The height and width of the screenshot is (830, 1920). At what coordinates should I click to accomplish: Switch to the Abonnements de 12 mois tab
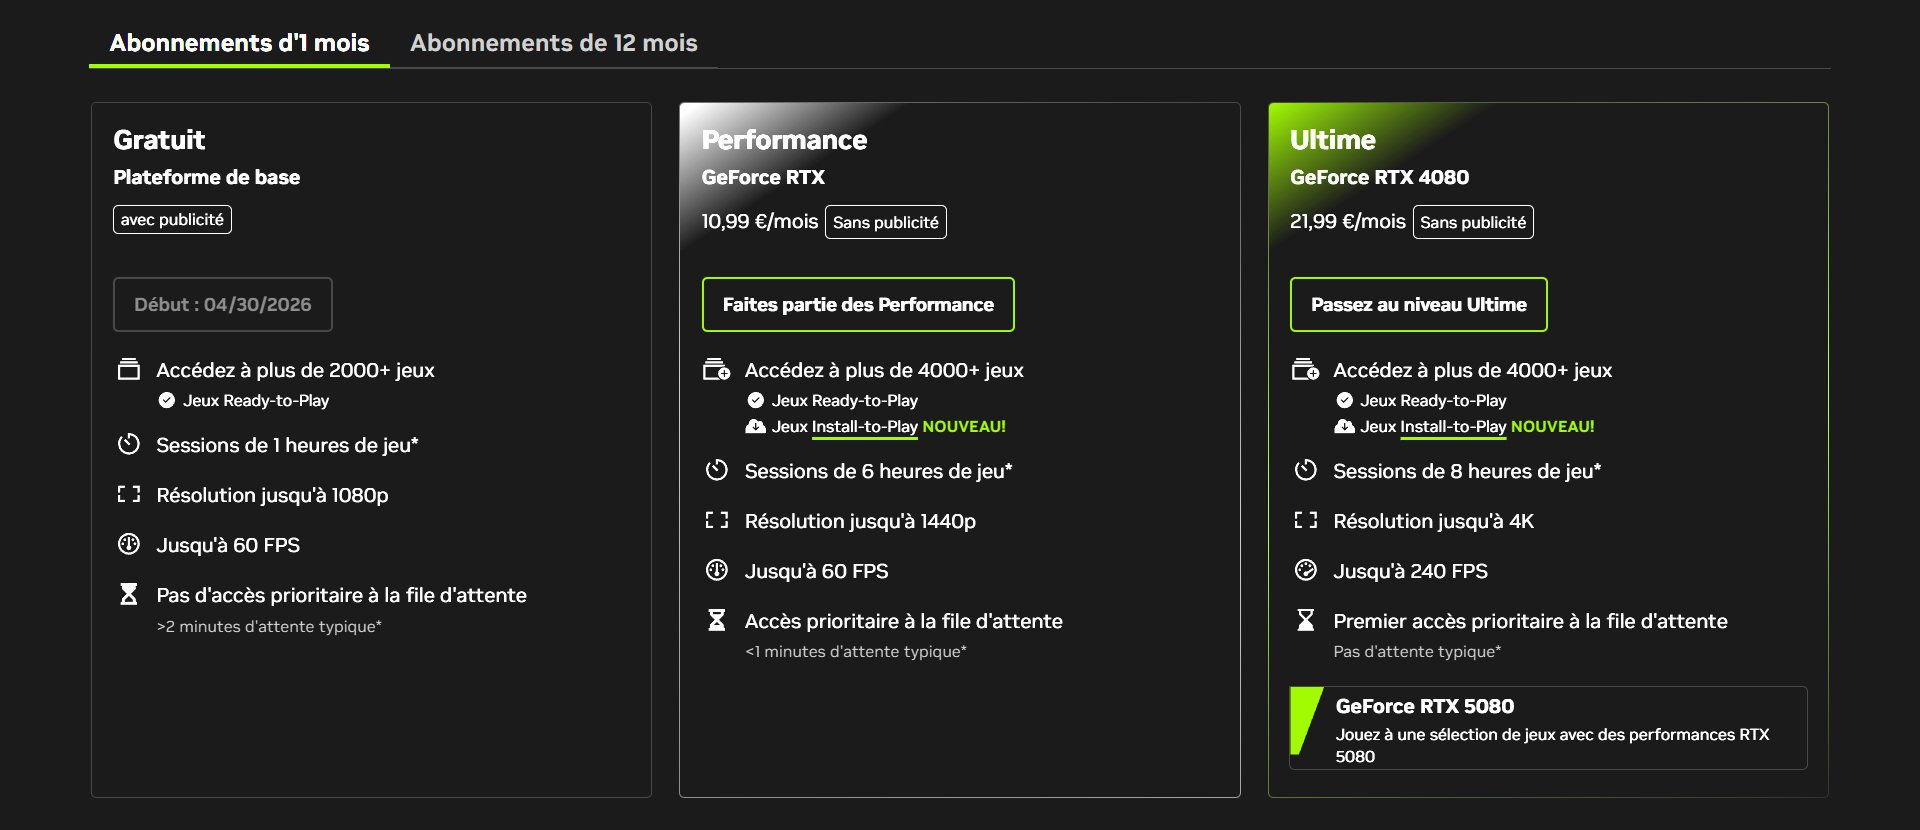pos(553,43)
